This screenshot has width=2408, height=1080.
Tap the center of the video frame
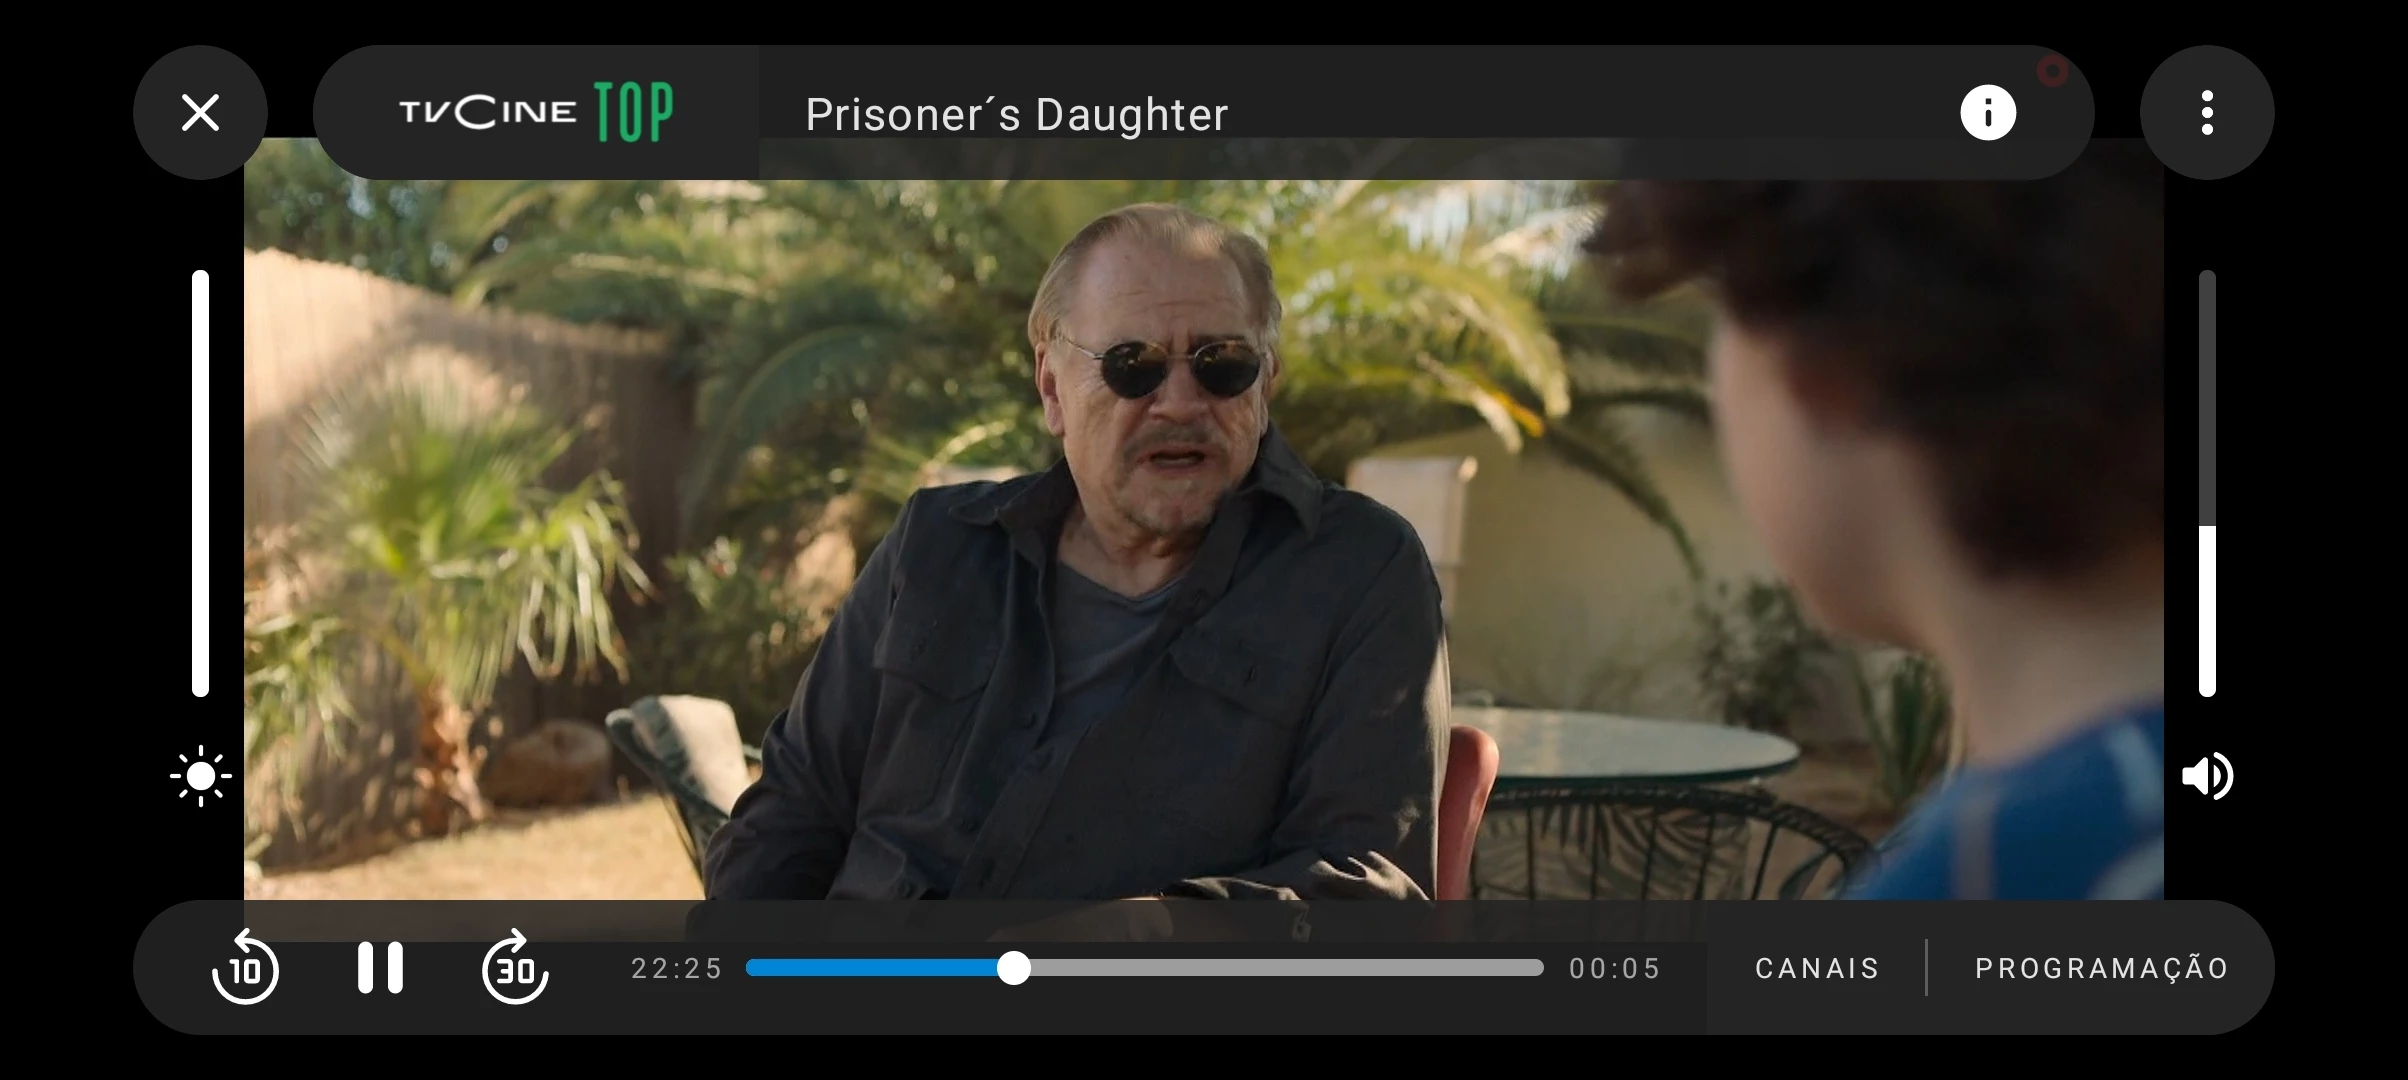(x=1204, y=540)
